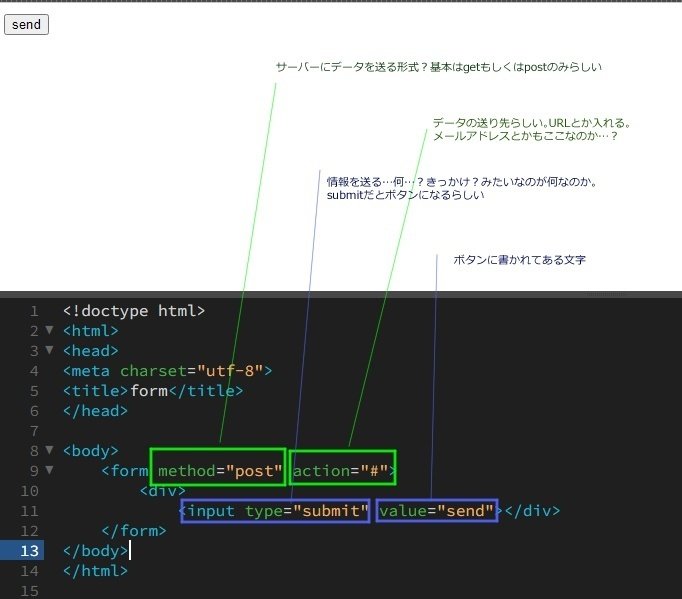This screenshot has width=682, height=599.
Task: Click the <html> opening tag on line 2
Action: click(x=90, y=331)
